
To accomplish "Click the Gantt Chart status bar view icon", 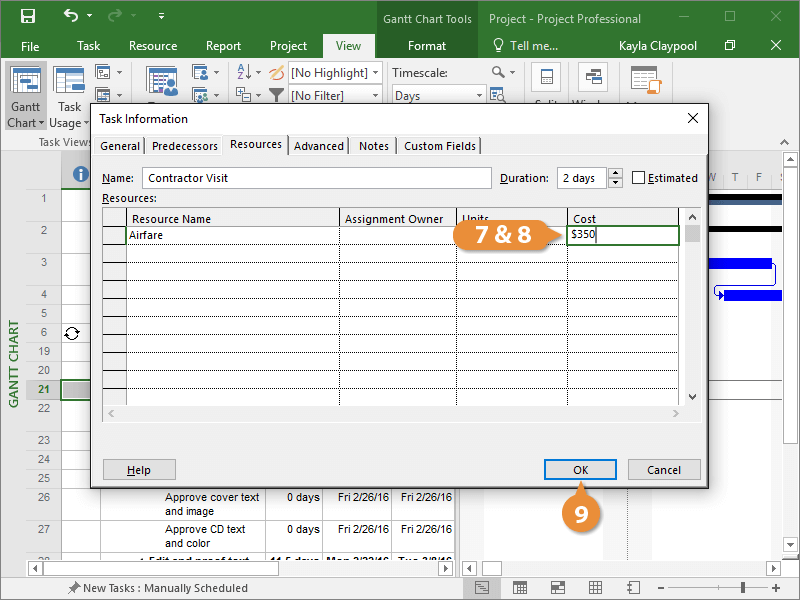I will point(483,588).
